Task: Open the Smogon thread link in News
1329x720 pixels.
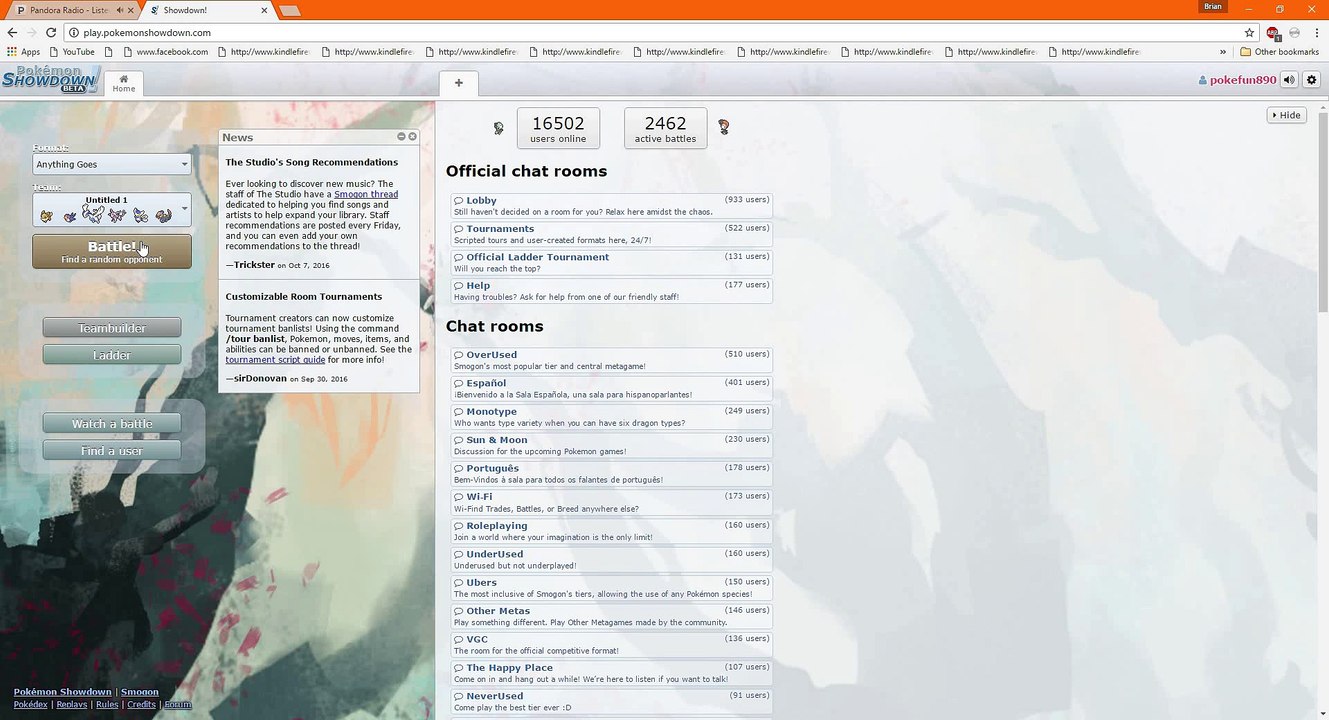Action: [366, 194]
